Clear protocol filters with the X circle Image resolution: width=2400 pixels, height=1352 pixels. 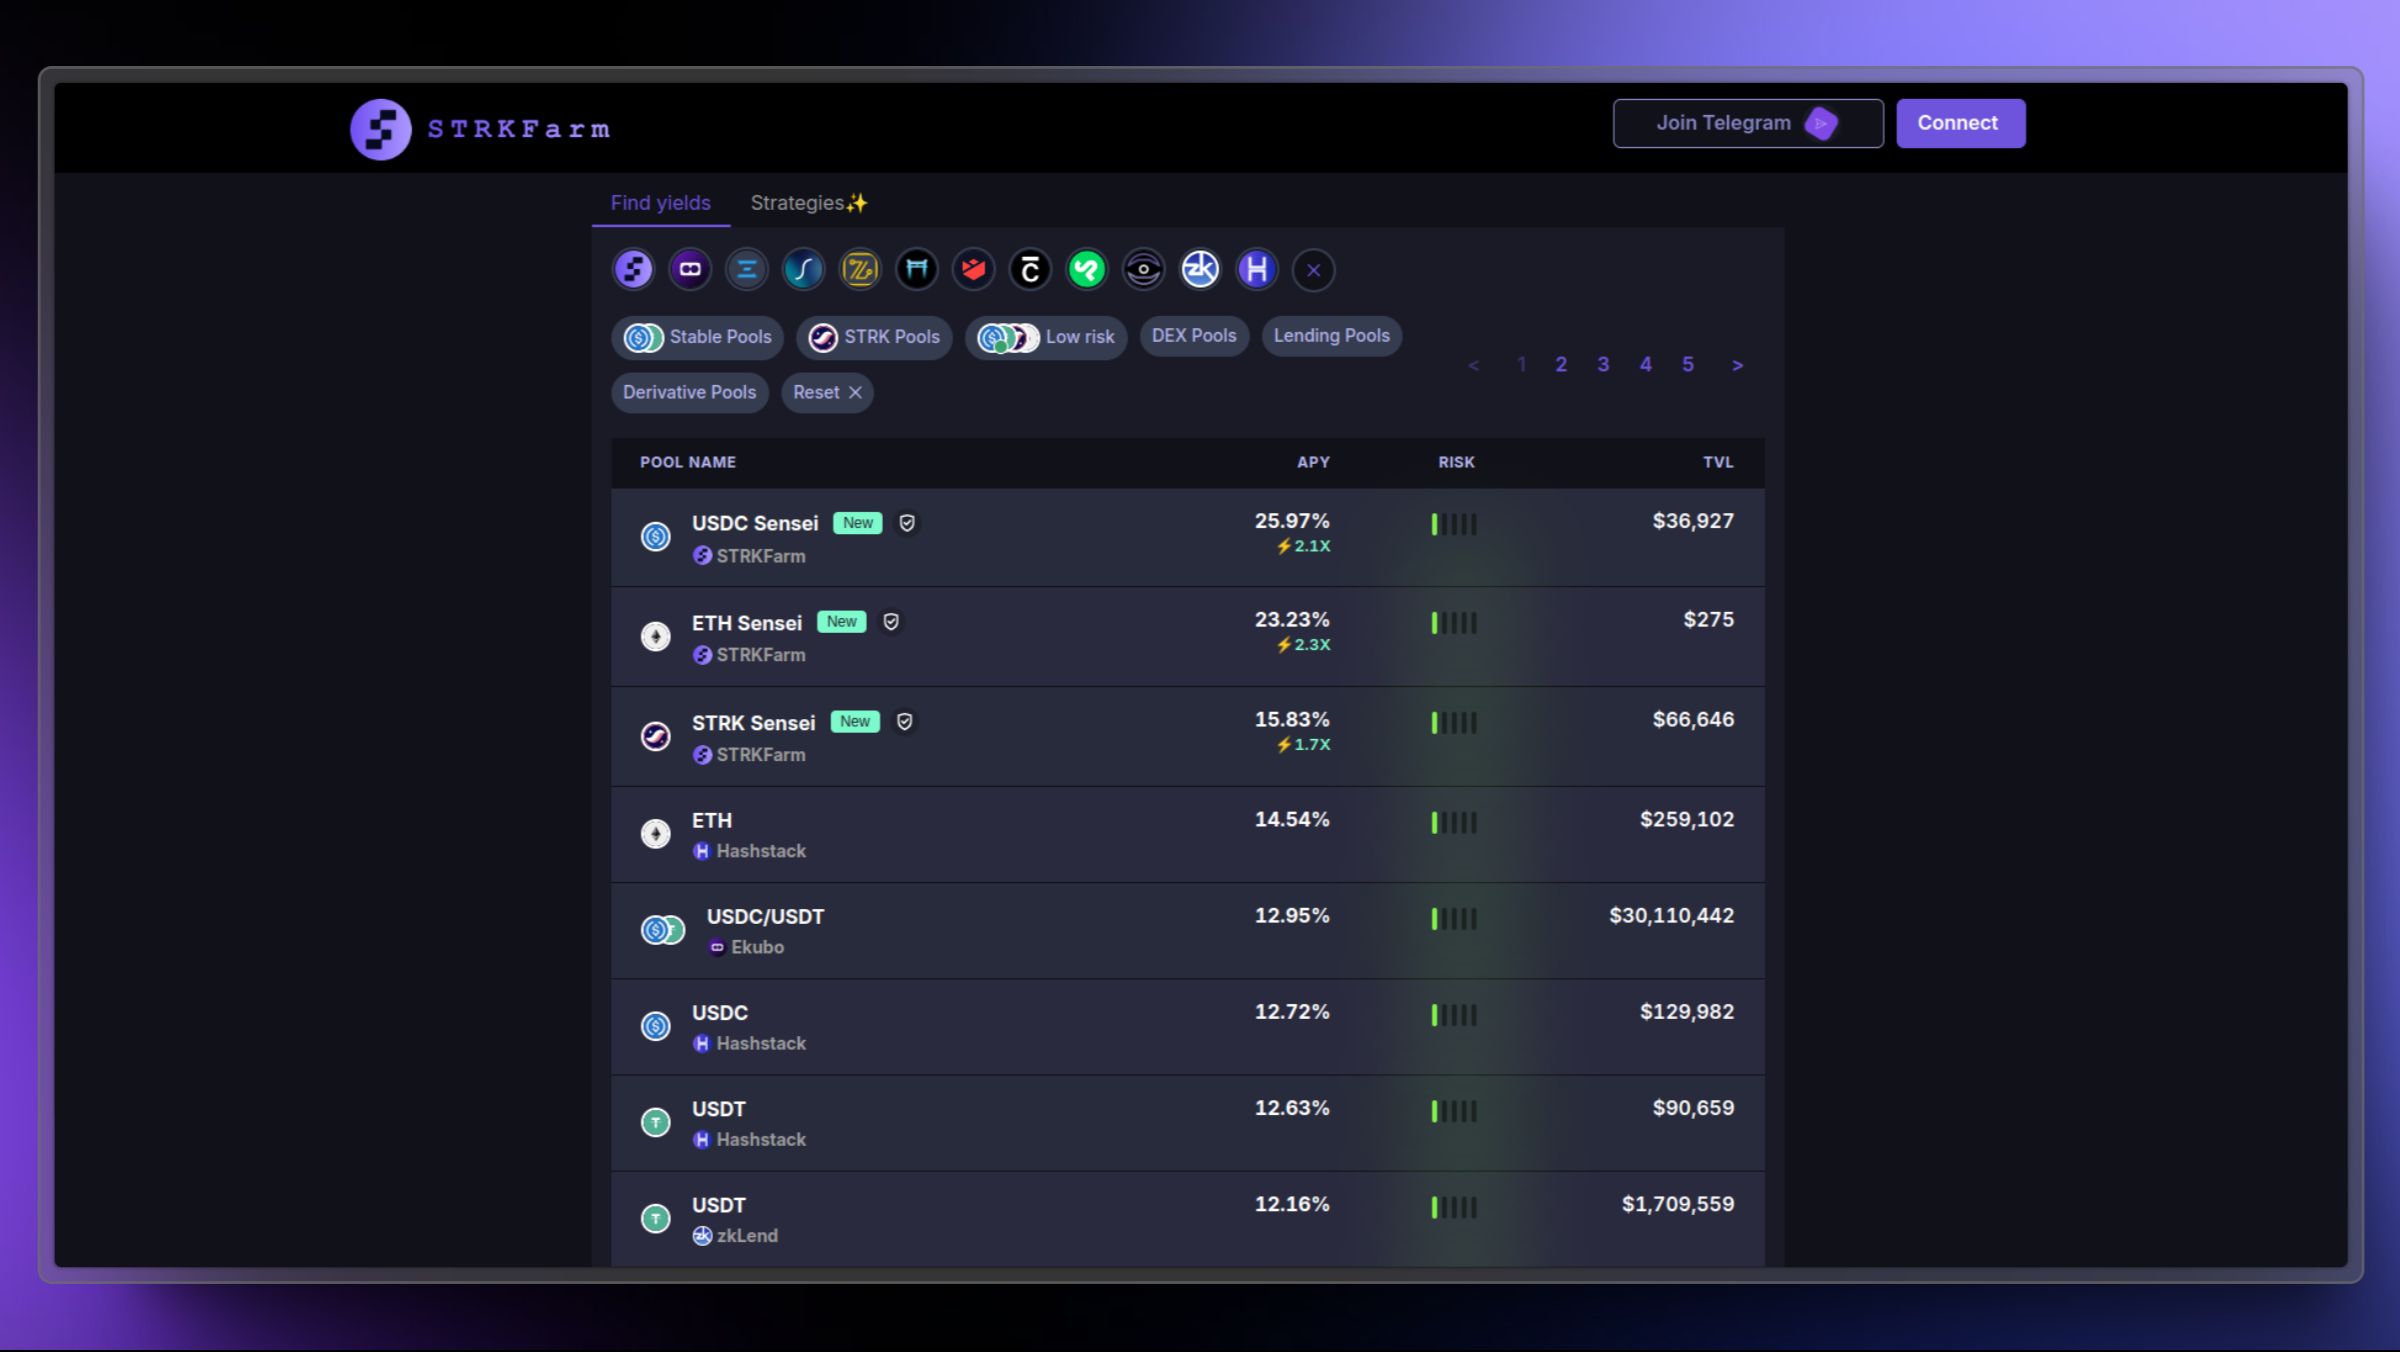(1313, 270)
